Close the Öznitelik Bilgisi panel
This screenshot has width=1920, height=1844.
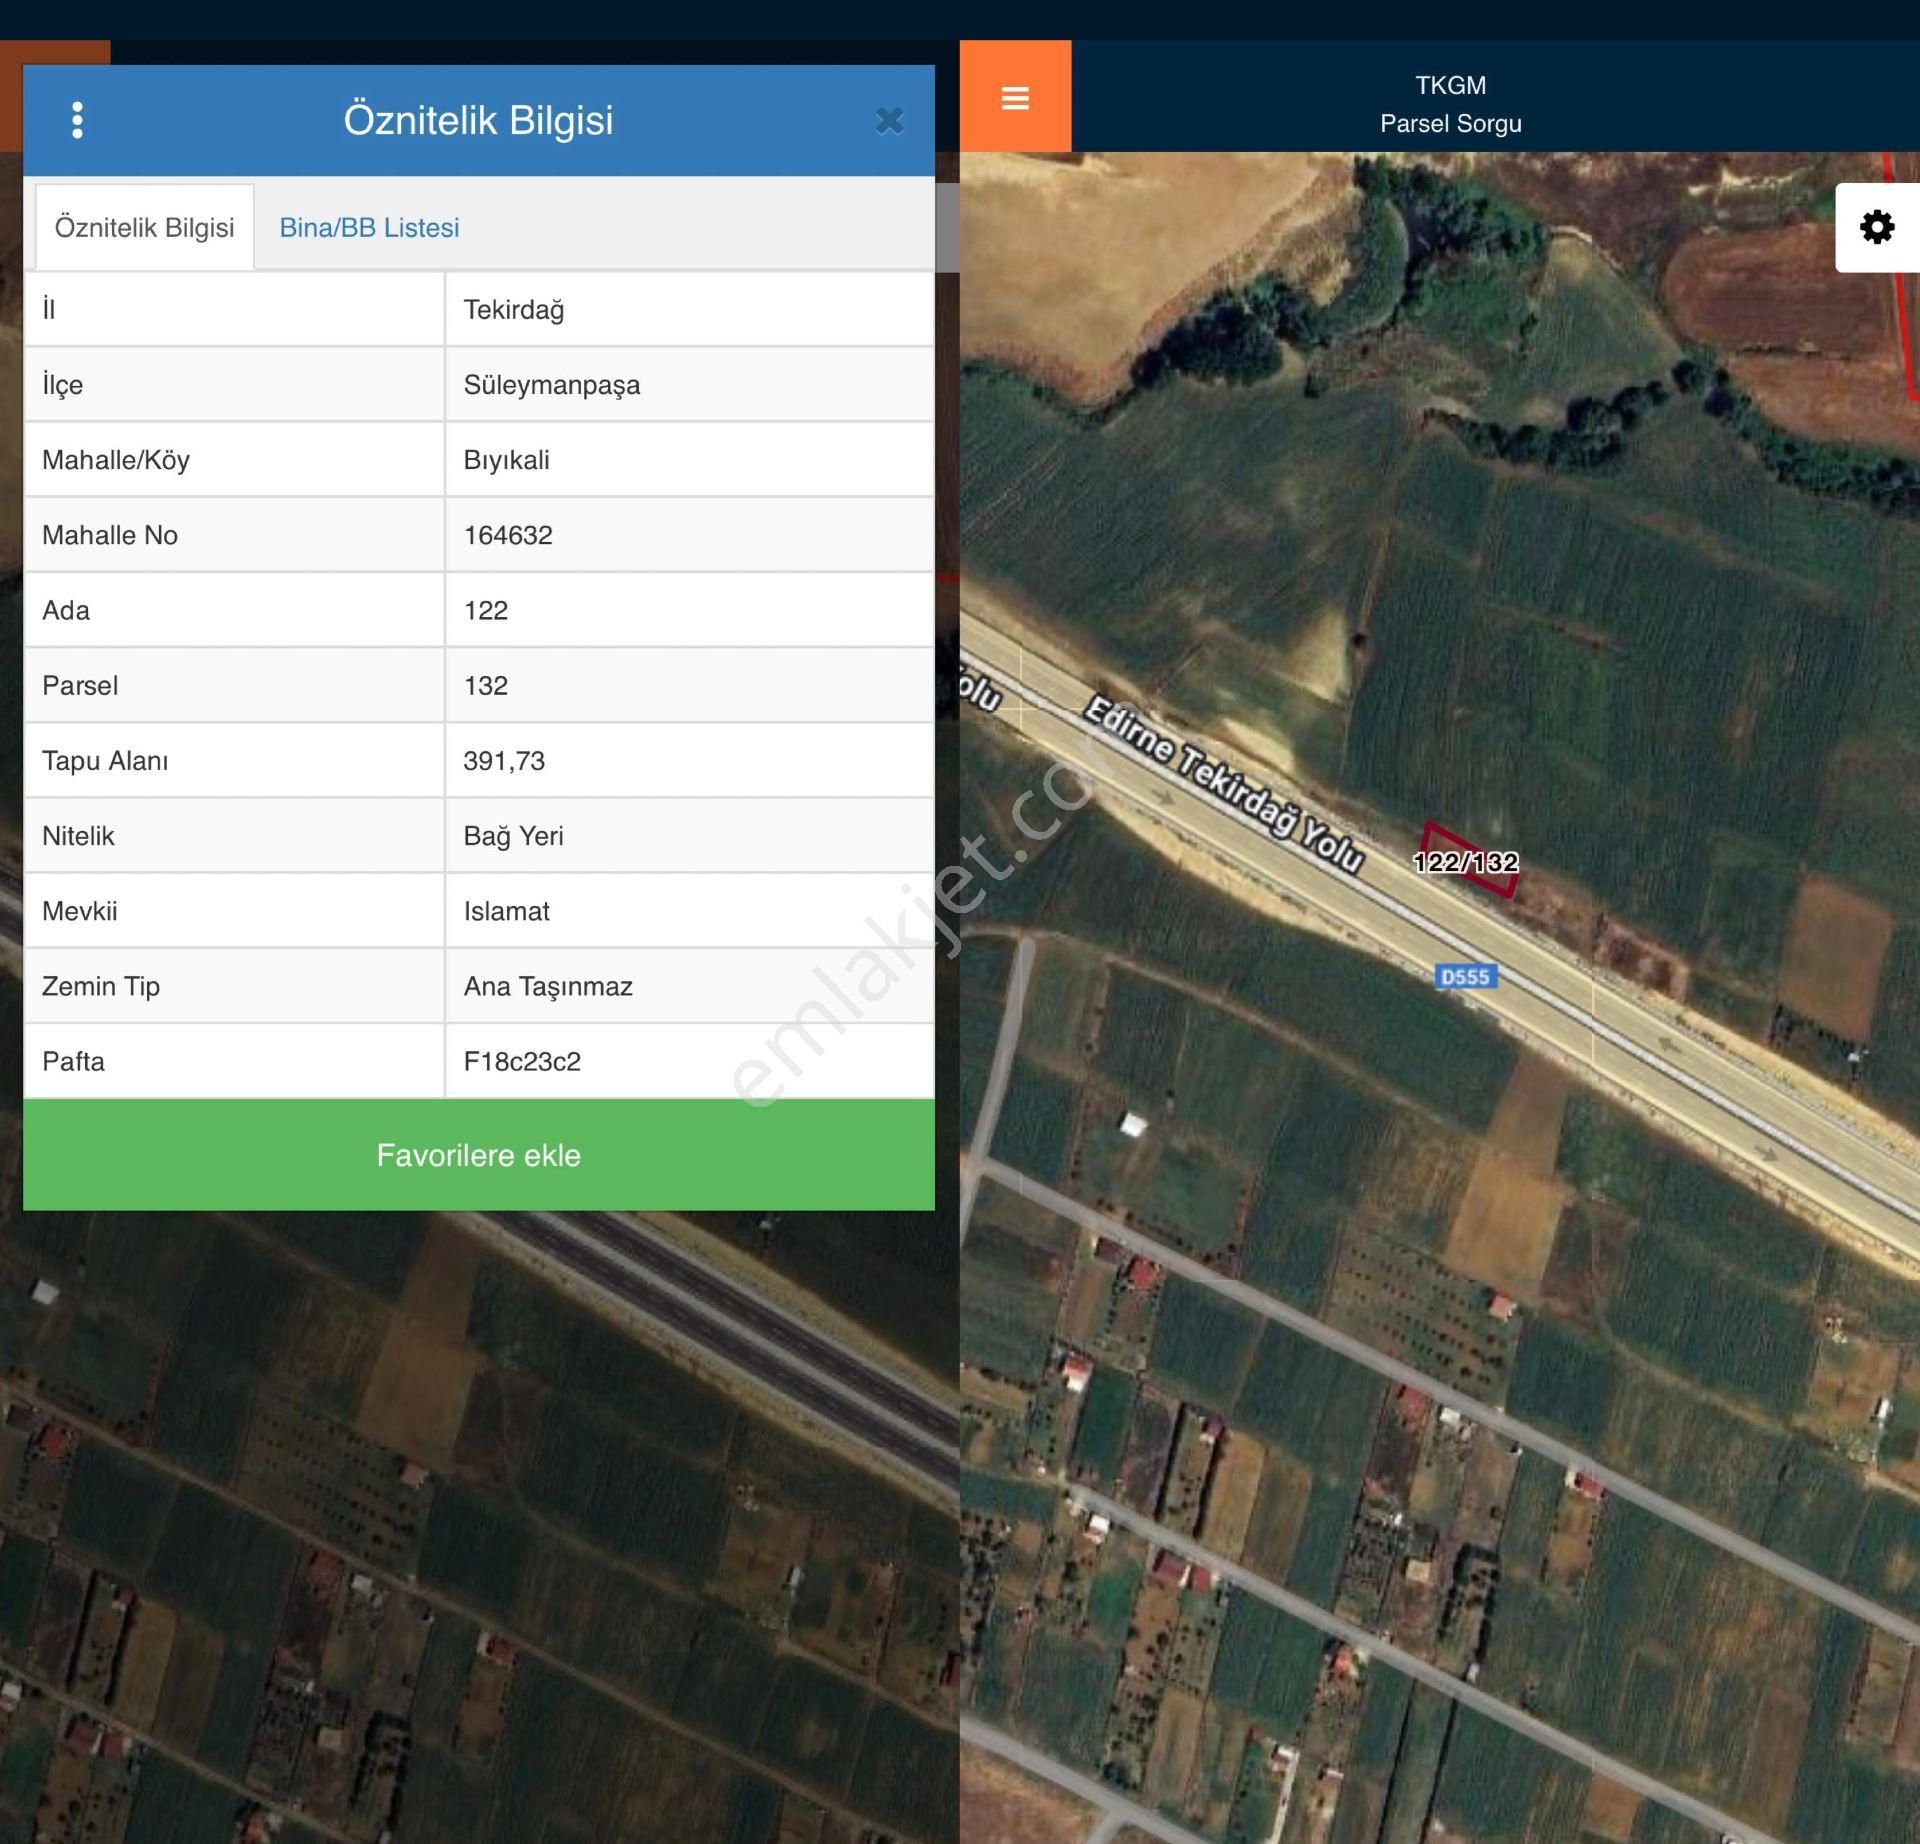pyautogui.click(x=889, y=121)
